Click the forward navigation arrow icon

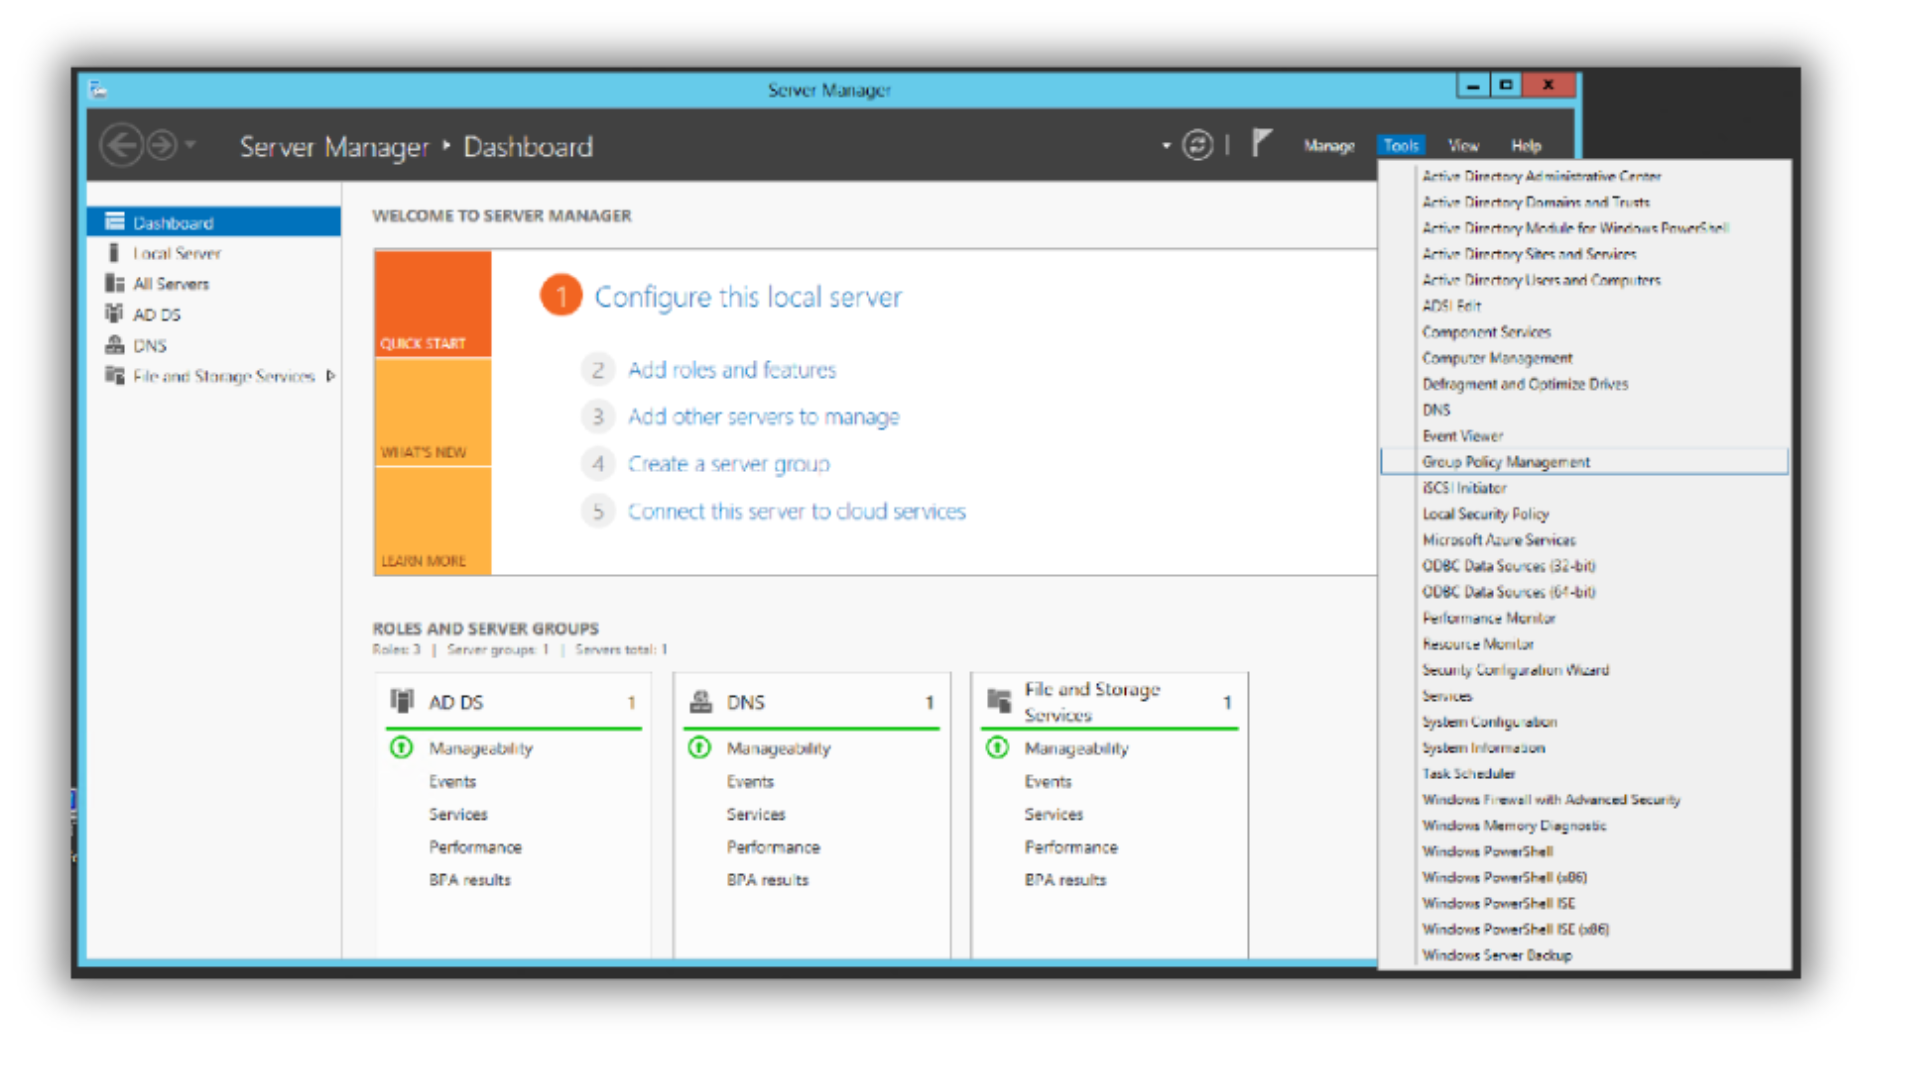pyautogui.click(x=162, y=146)
